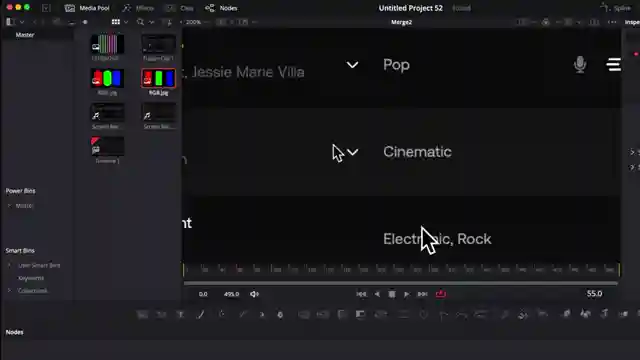This screenshot has height=360, width=640.
Task: Click the bin list layout icon
Action: (x=10, y=22)
